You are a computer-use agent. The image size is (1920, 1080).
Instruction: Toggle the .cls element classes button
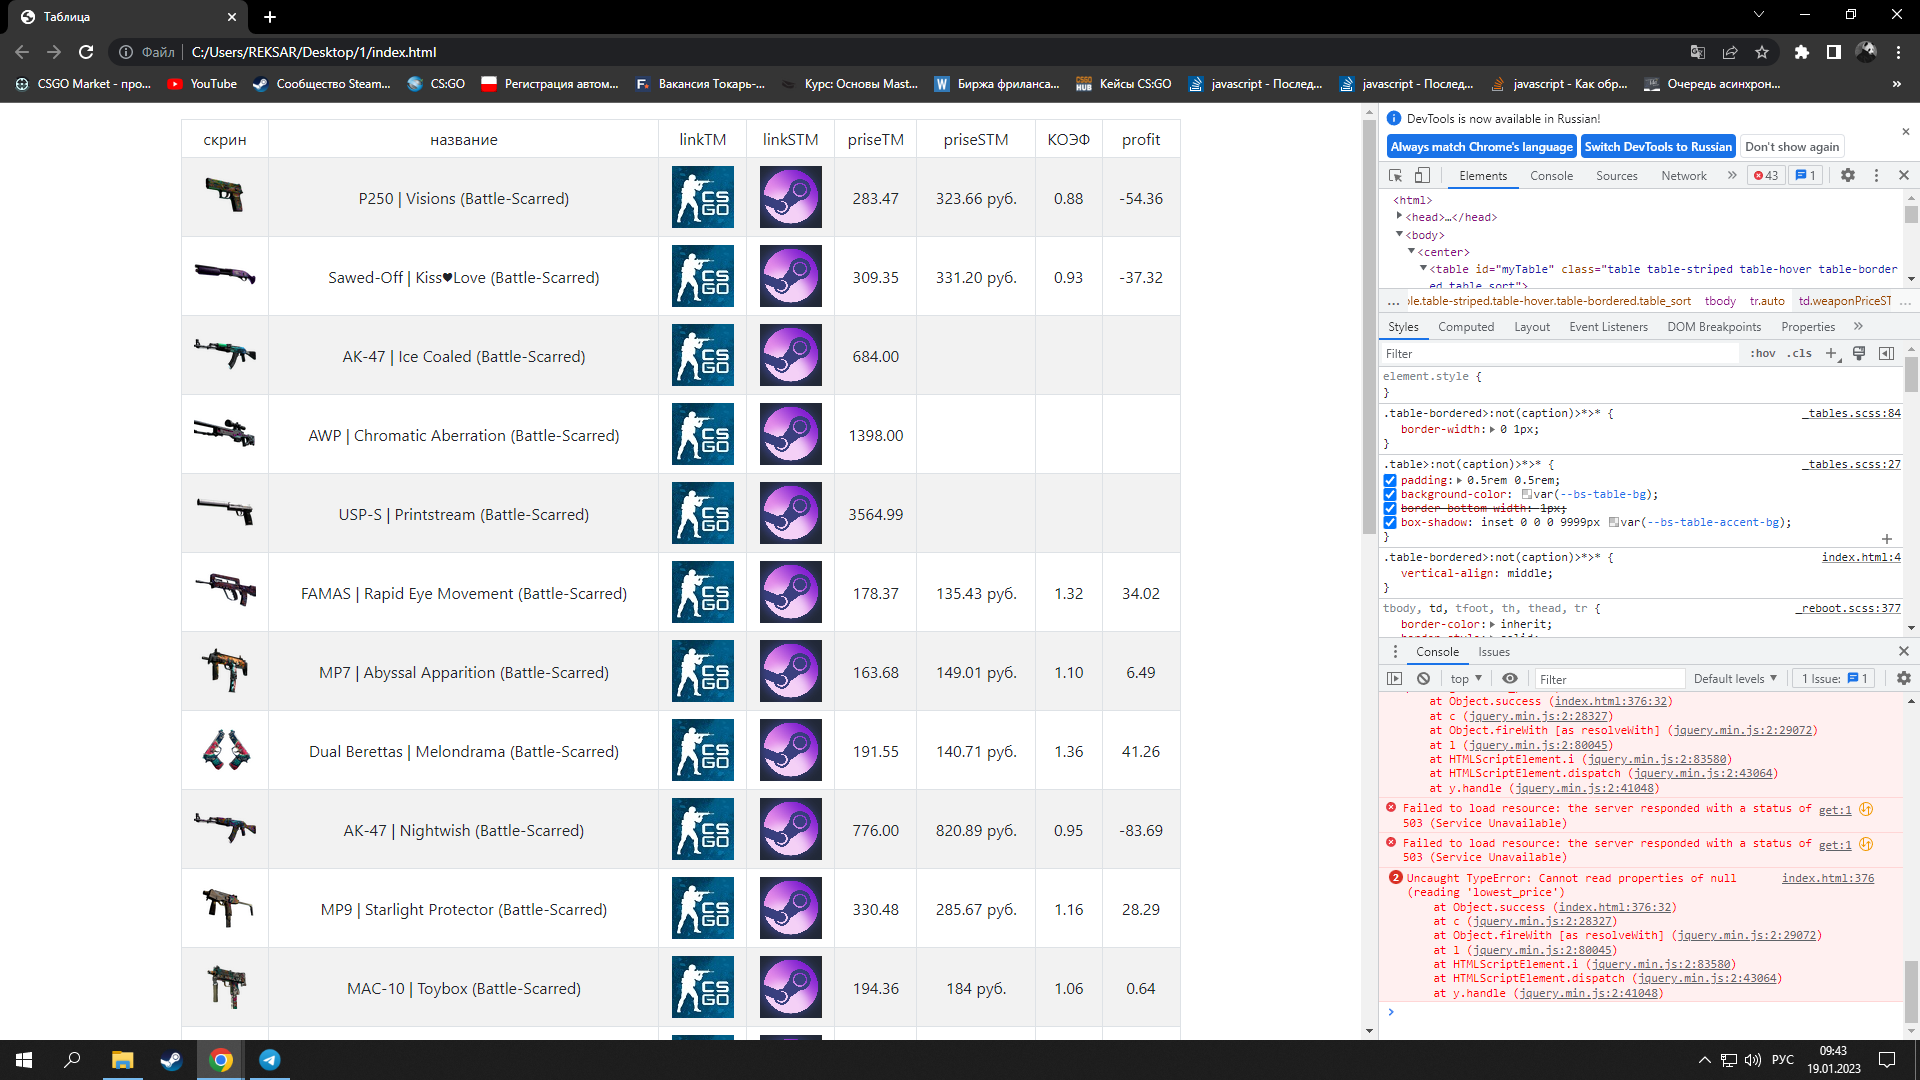(x=1801, y=353)
